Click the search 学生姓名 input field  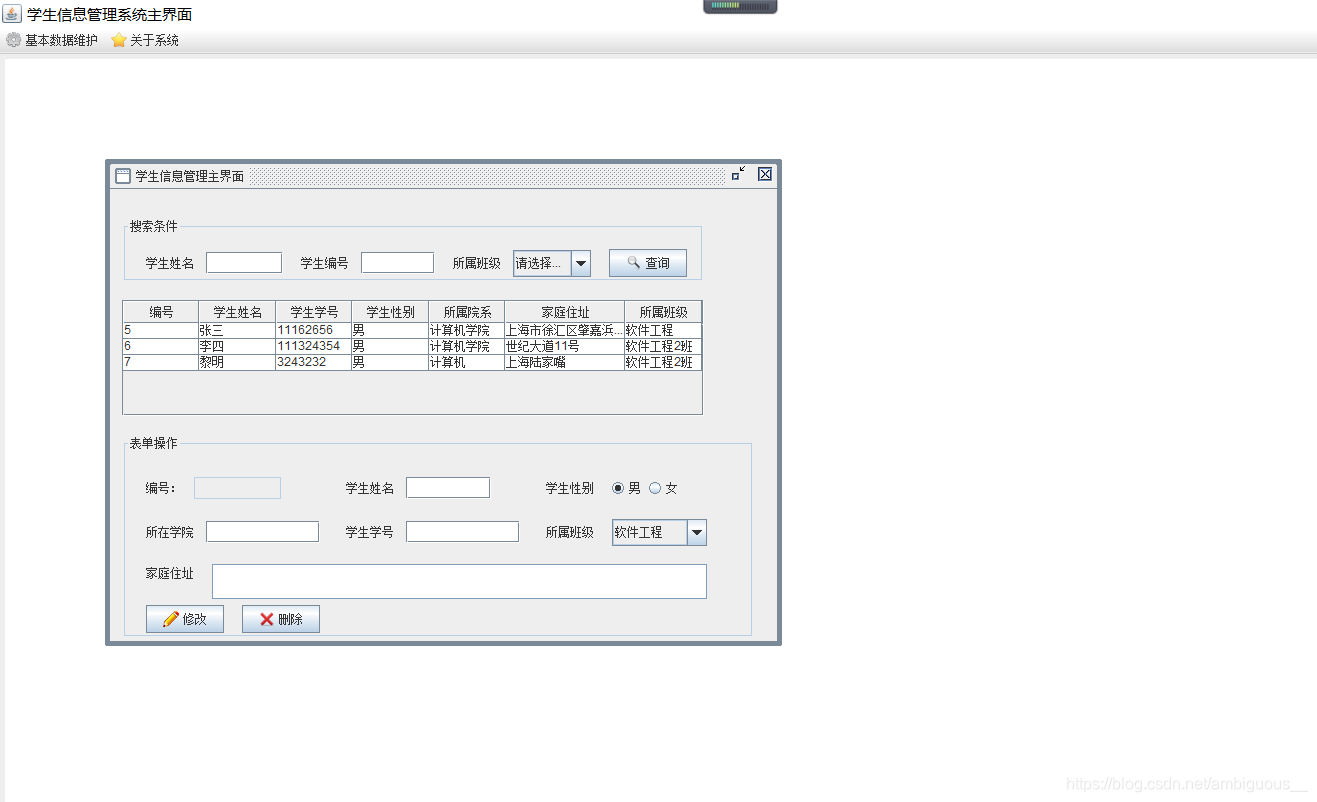pyautogui.click(x=244, y=262)
